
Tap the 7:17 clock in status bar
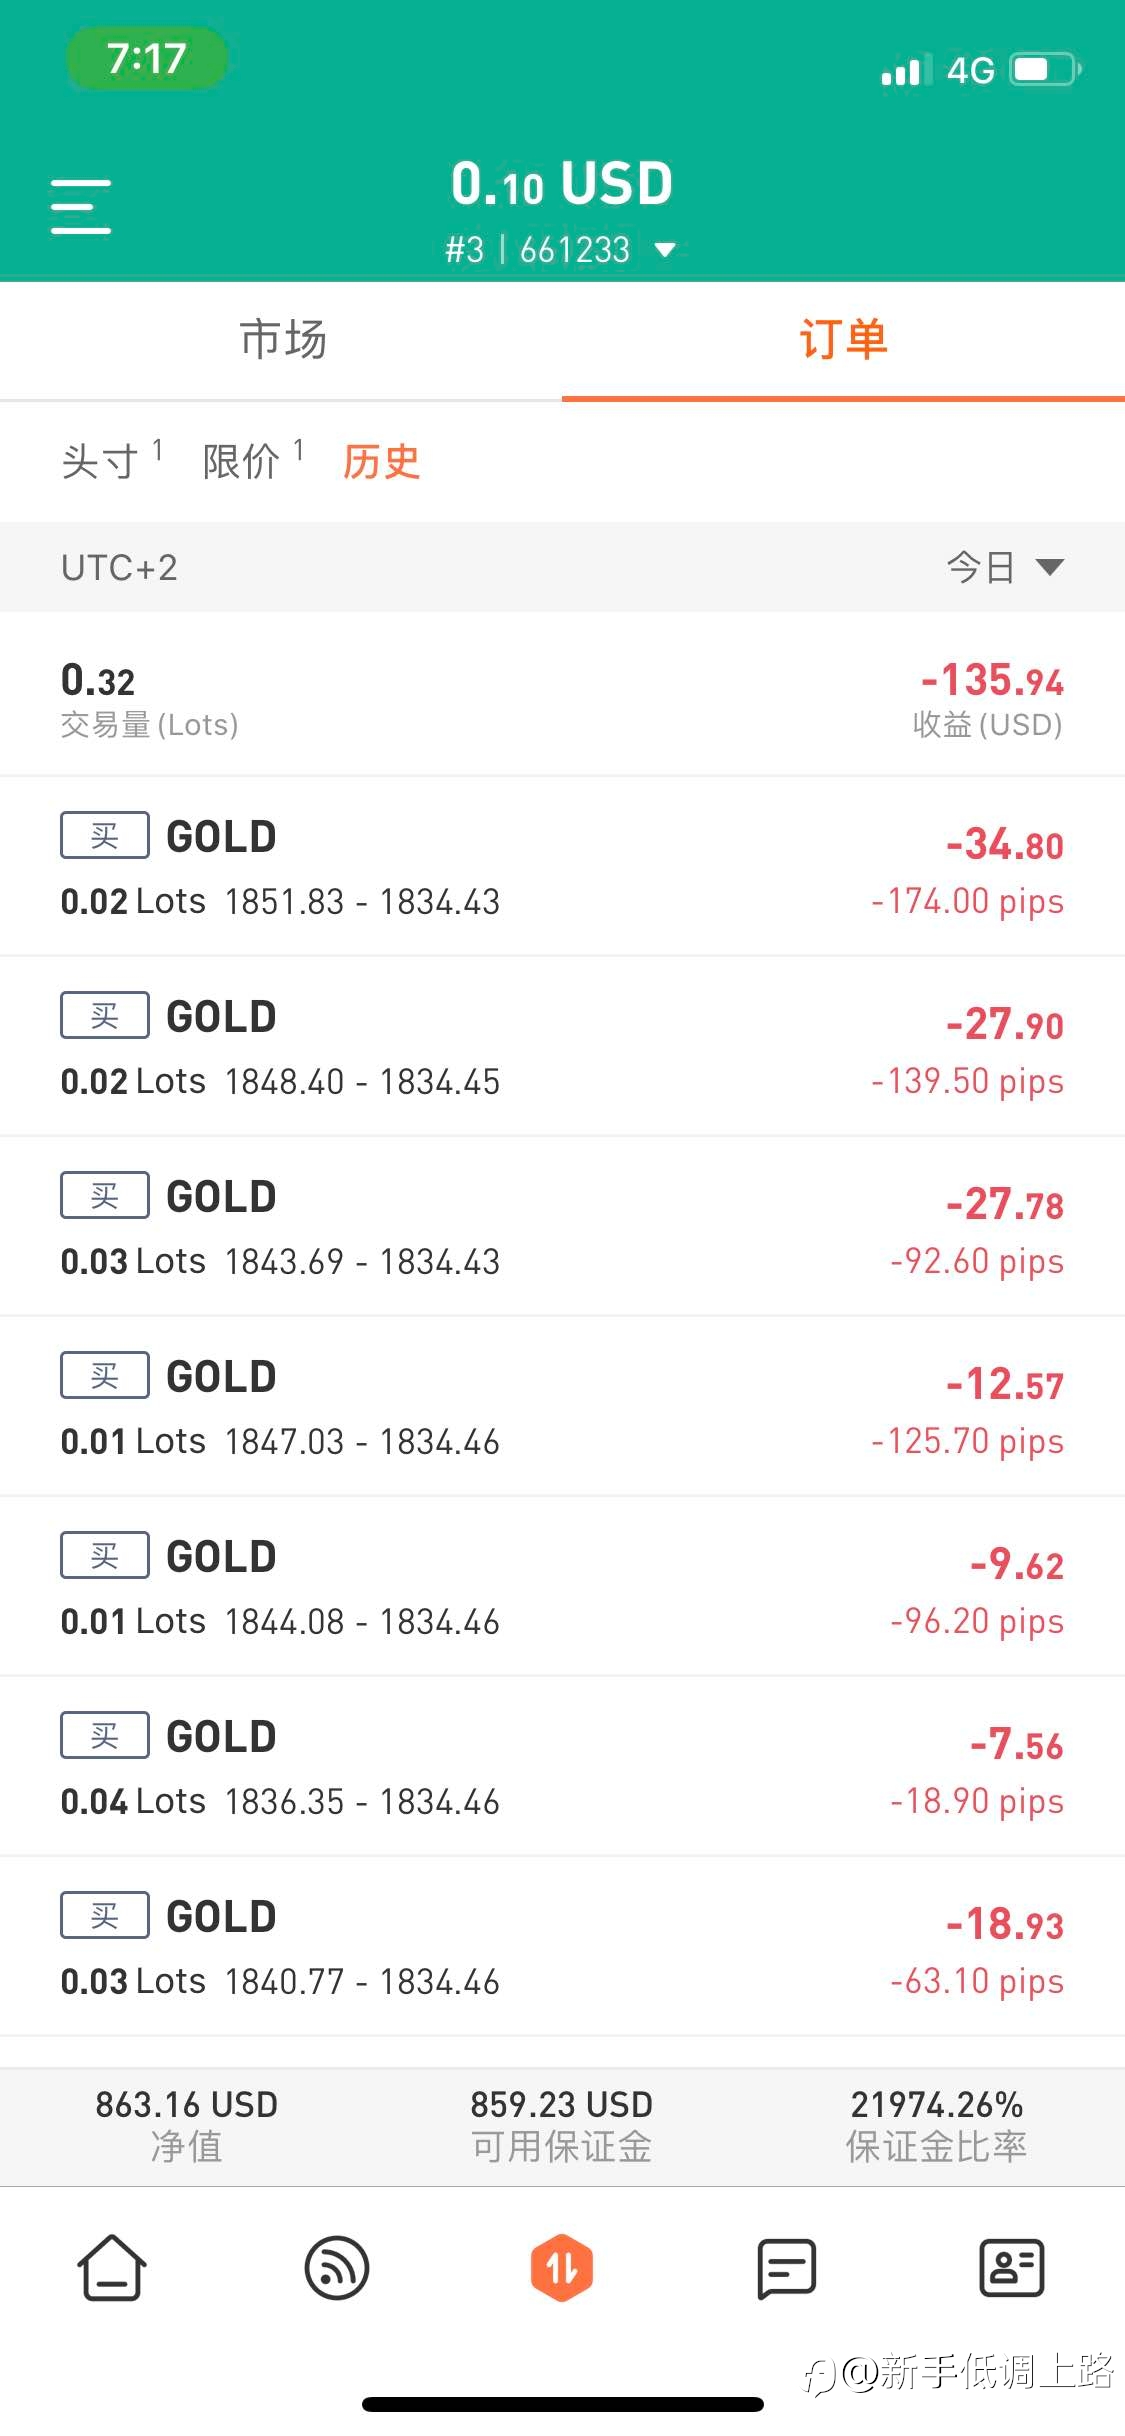147,59
